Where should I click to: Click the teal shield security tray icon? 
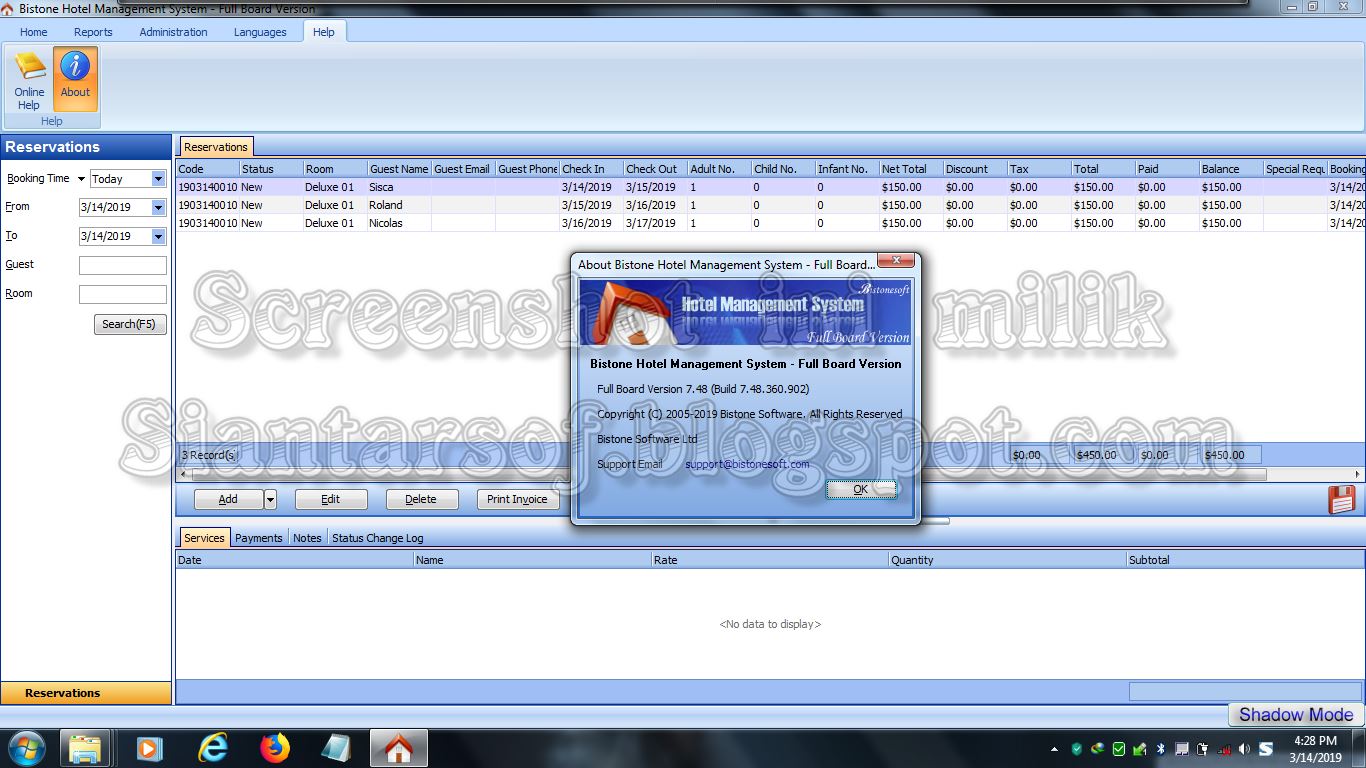[x=1076, y=749]
